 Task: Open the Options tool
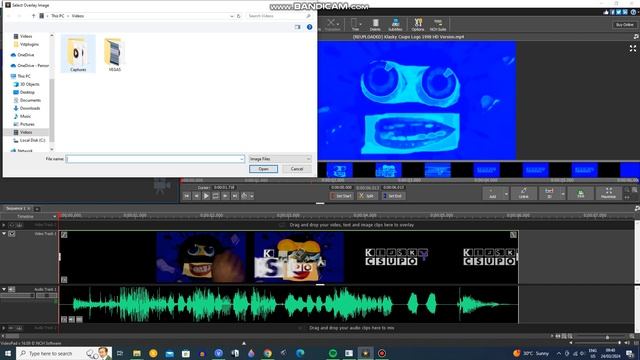pos(418,24)
